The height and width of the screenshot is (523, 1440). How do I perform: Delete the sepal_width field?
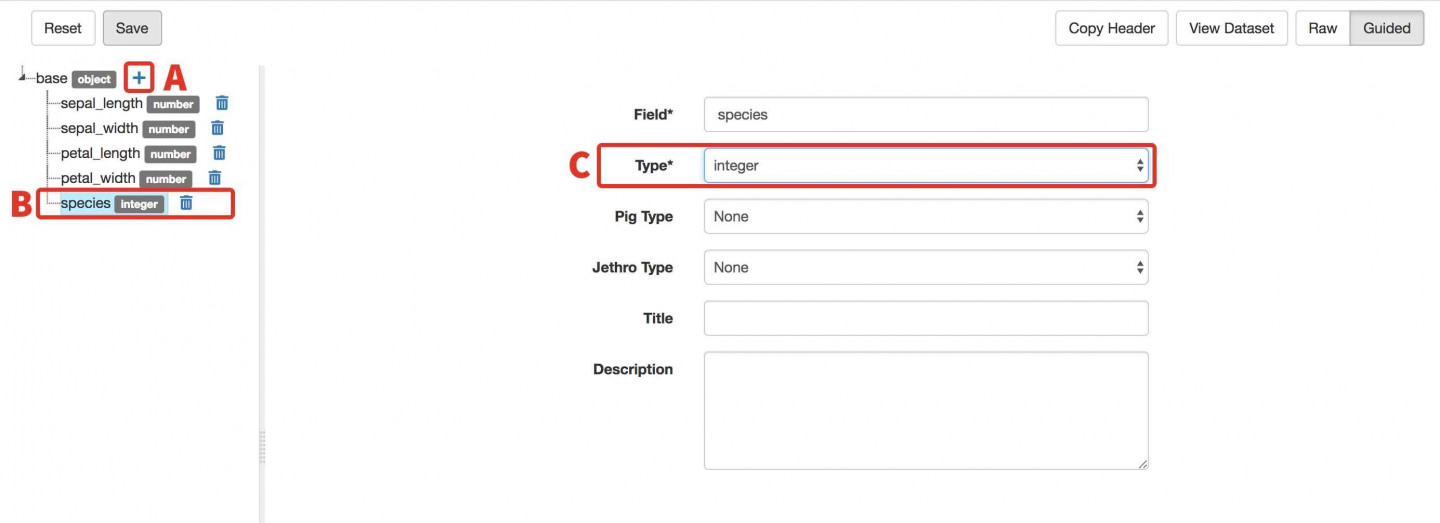(x=217, y=128)
